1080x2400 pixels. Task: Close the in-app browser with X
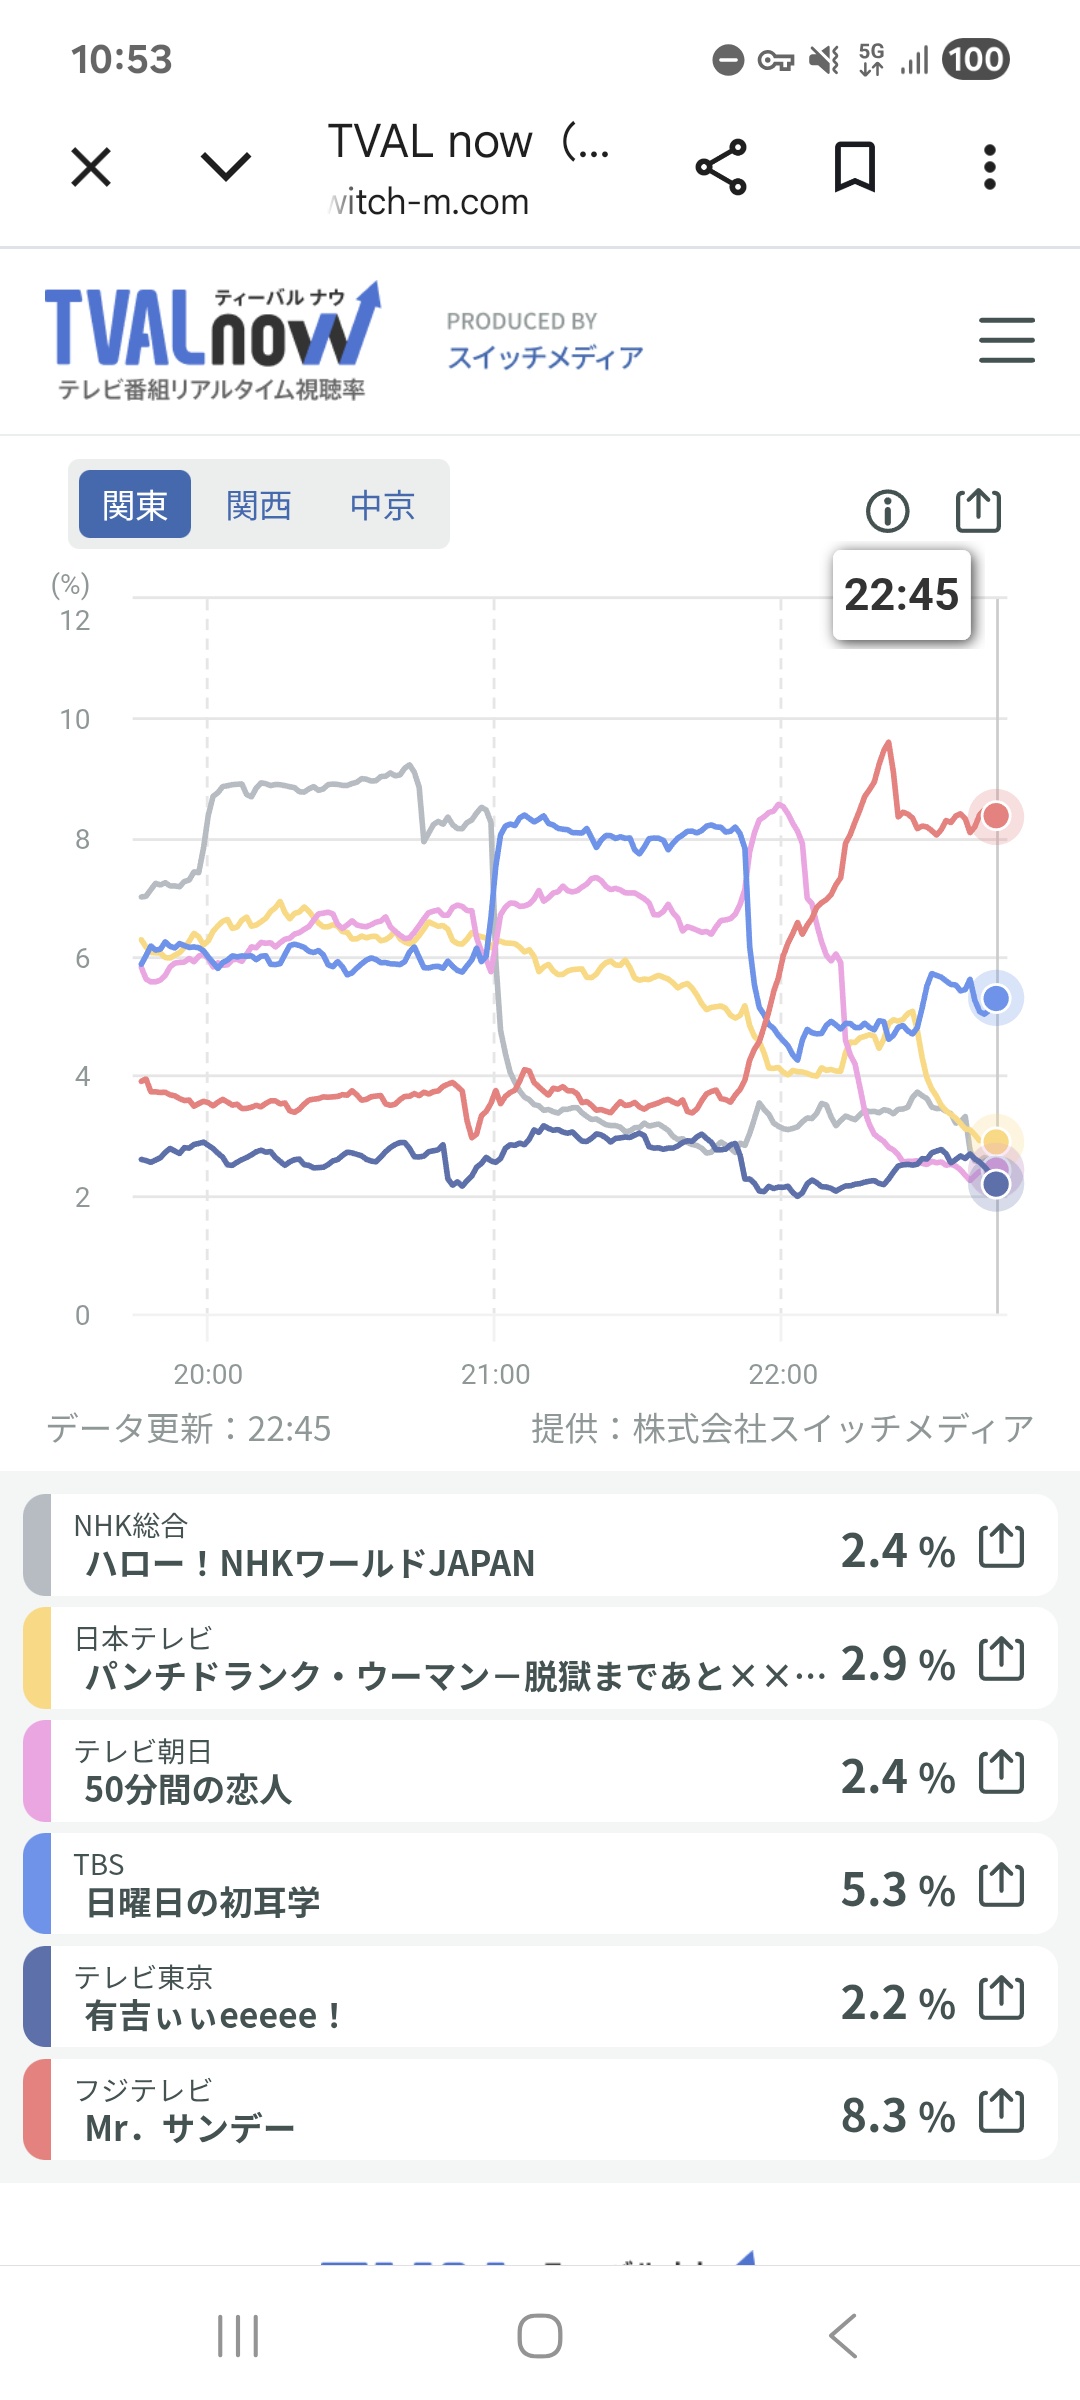[x=91, y=167]
